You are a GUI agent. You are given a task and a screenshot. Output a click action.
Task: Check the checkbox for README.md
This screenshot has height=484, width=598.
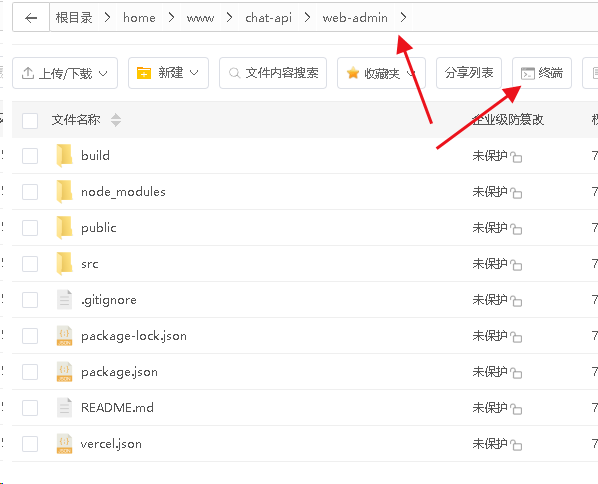tap(30, 408)
